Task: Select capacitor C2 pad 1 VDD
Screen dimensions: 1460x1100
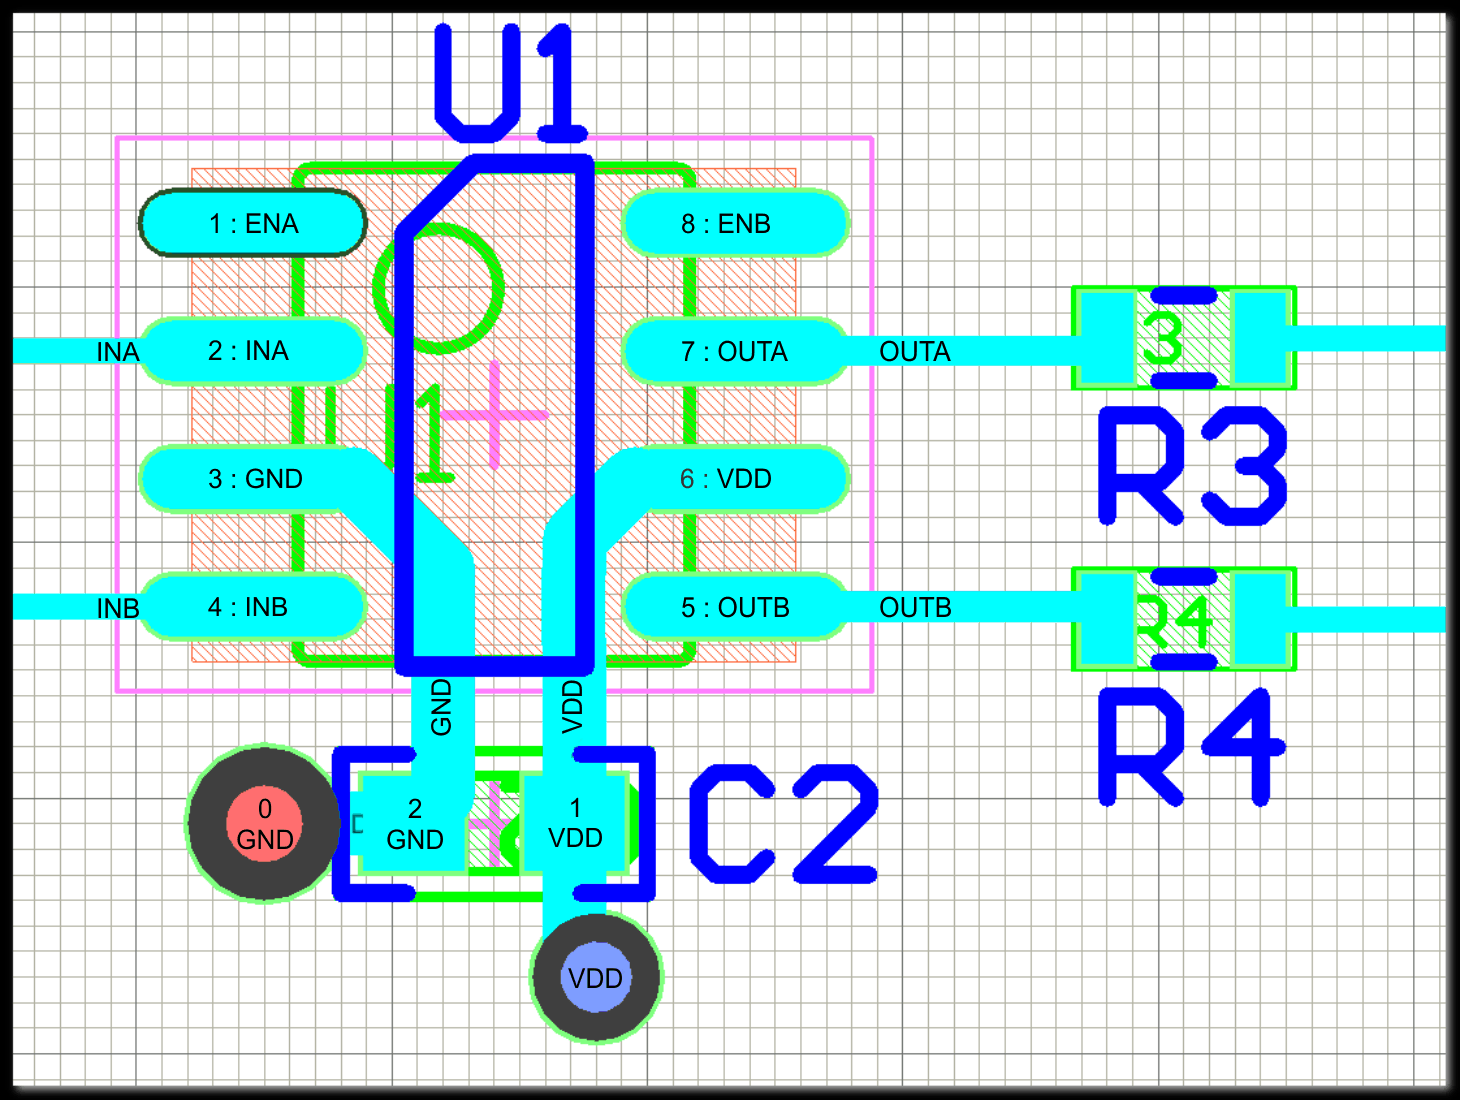Action: coord(575,824)
